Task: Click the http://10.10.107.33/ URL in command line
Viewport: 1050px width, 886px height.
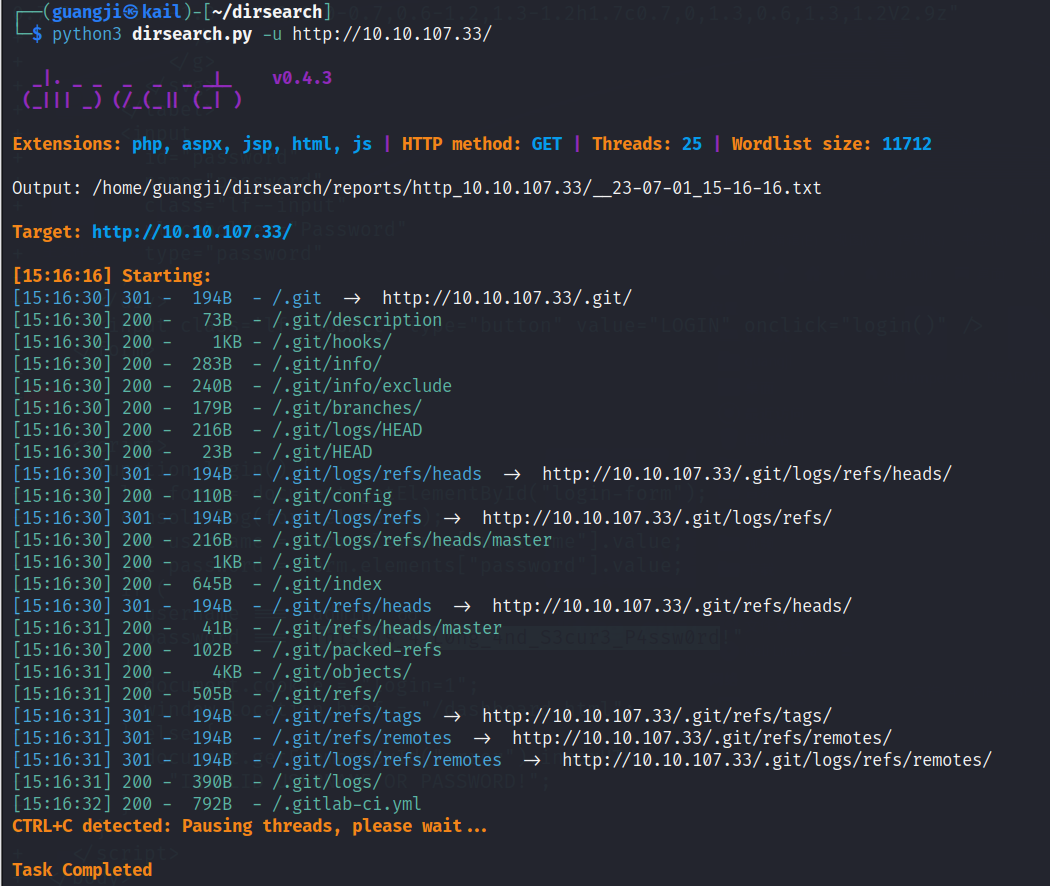Action: point(392,34)
